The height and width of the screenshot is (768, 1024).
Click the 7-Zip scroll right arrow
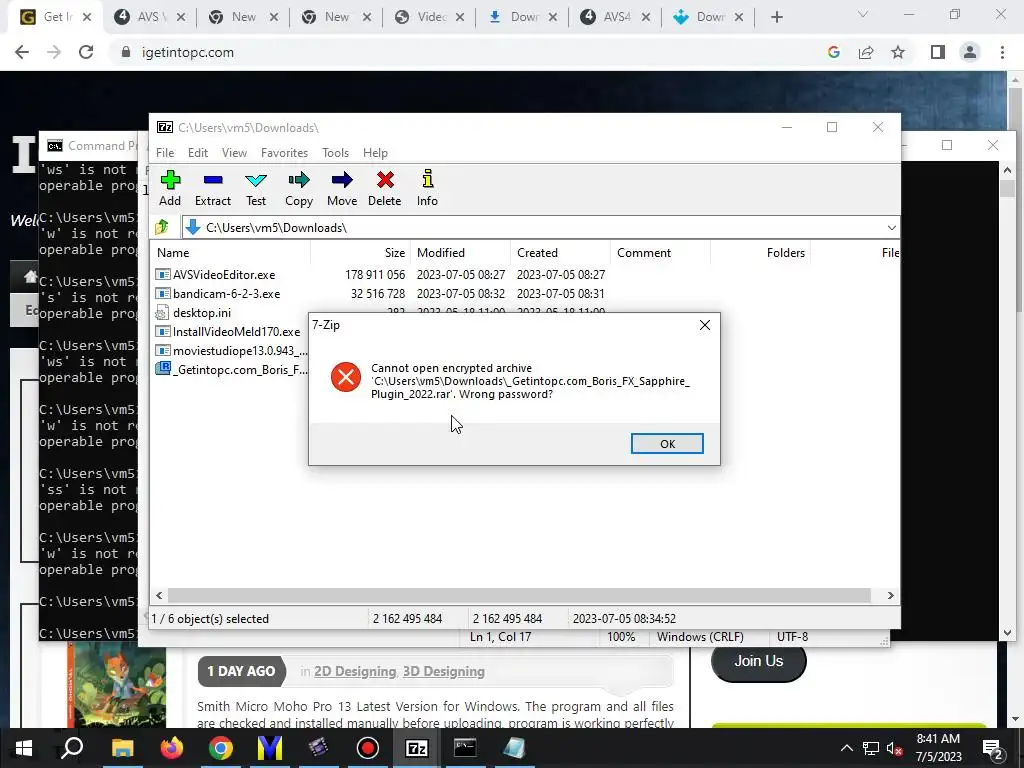[890, 596]
